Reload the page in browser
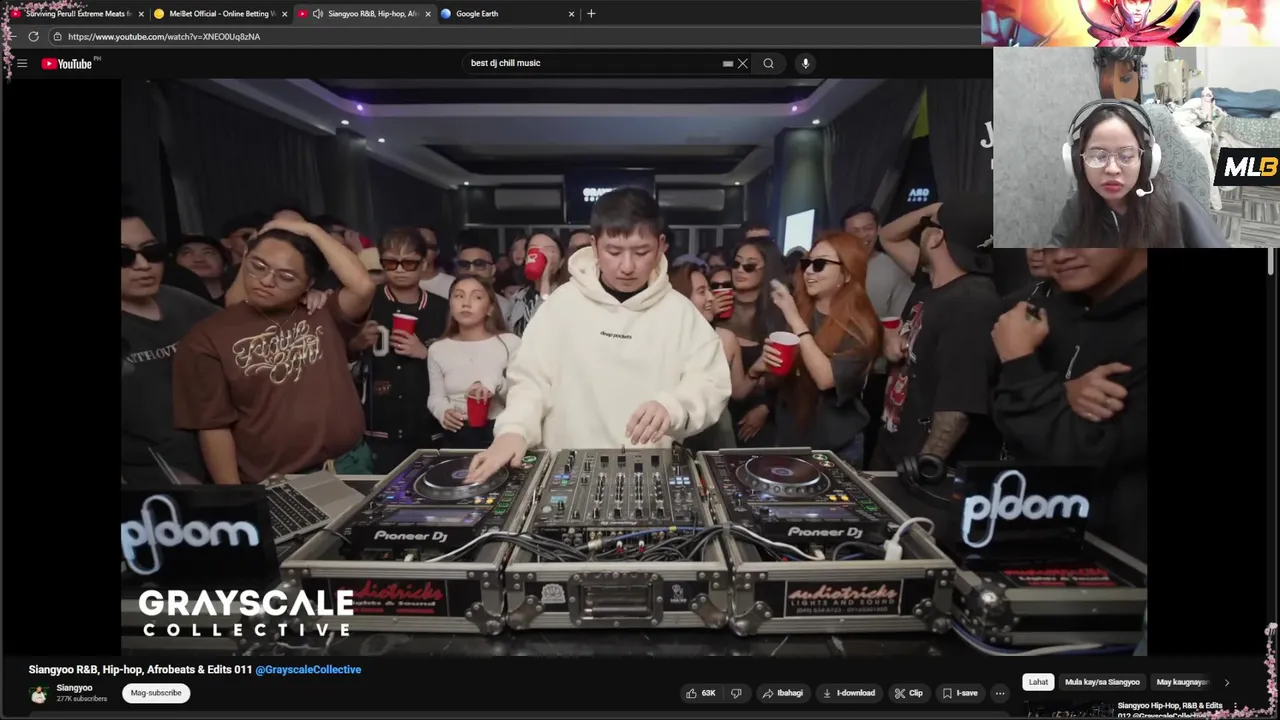This screenshot has width=1280, height=720. pyautogui.click(x=33, y=36)
